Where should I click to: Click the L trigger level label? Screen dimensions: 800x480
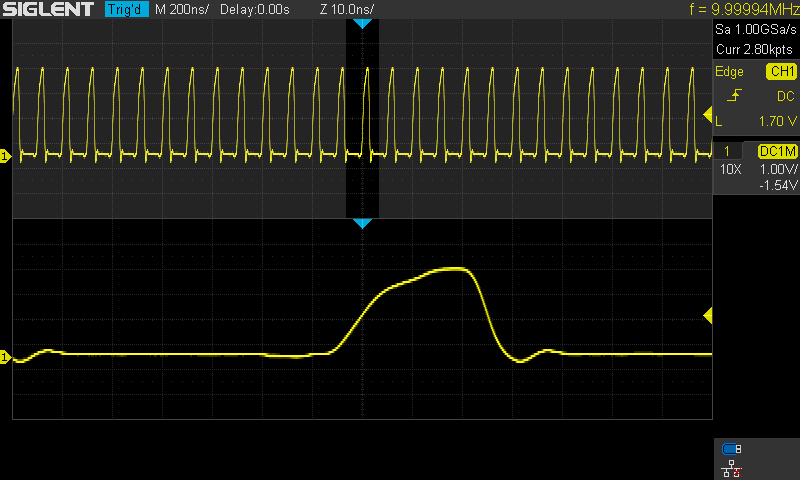point(719,121)
